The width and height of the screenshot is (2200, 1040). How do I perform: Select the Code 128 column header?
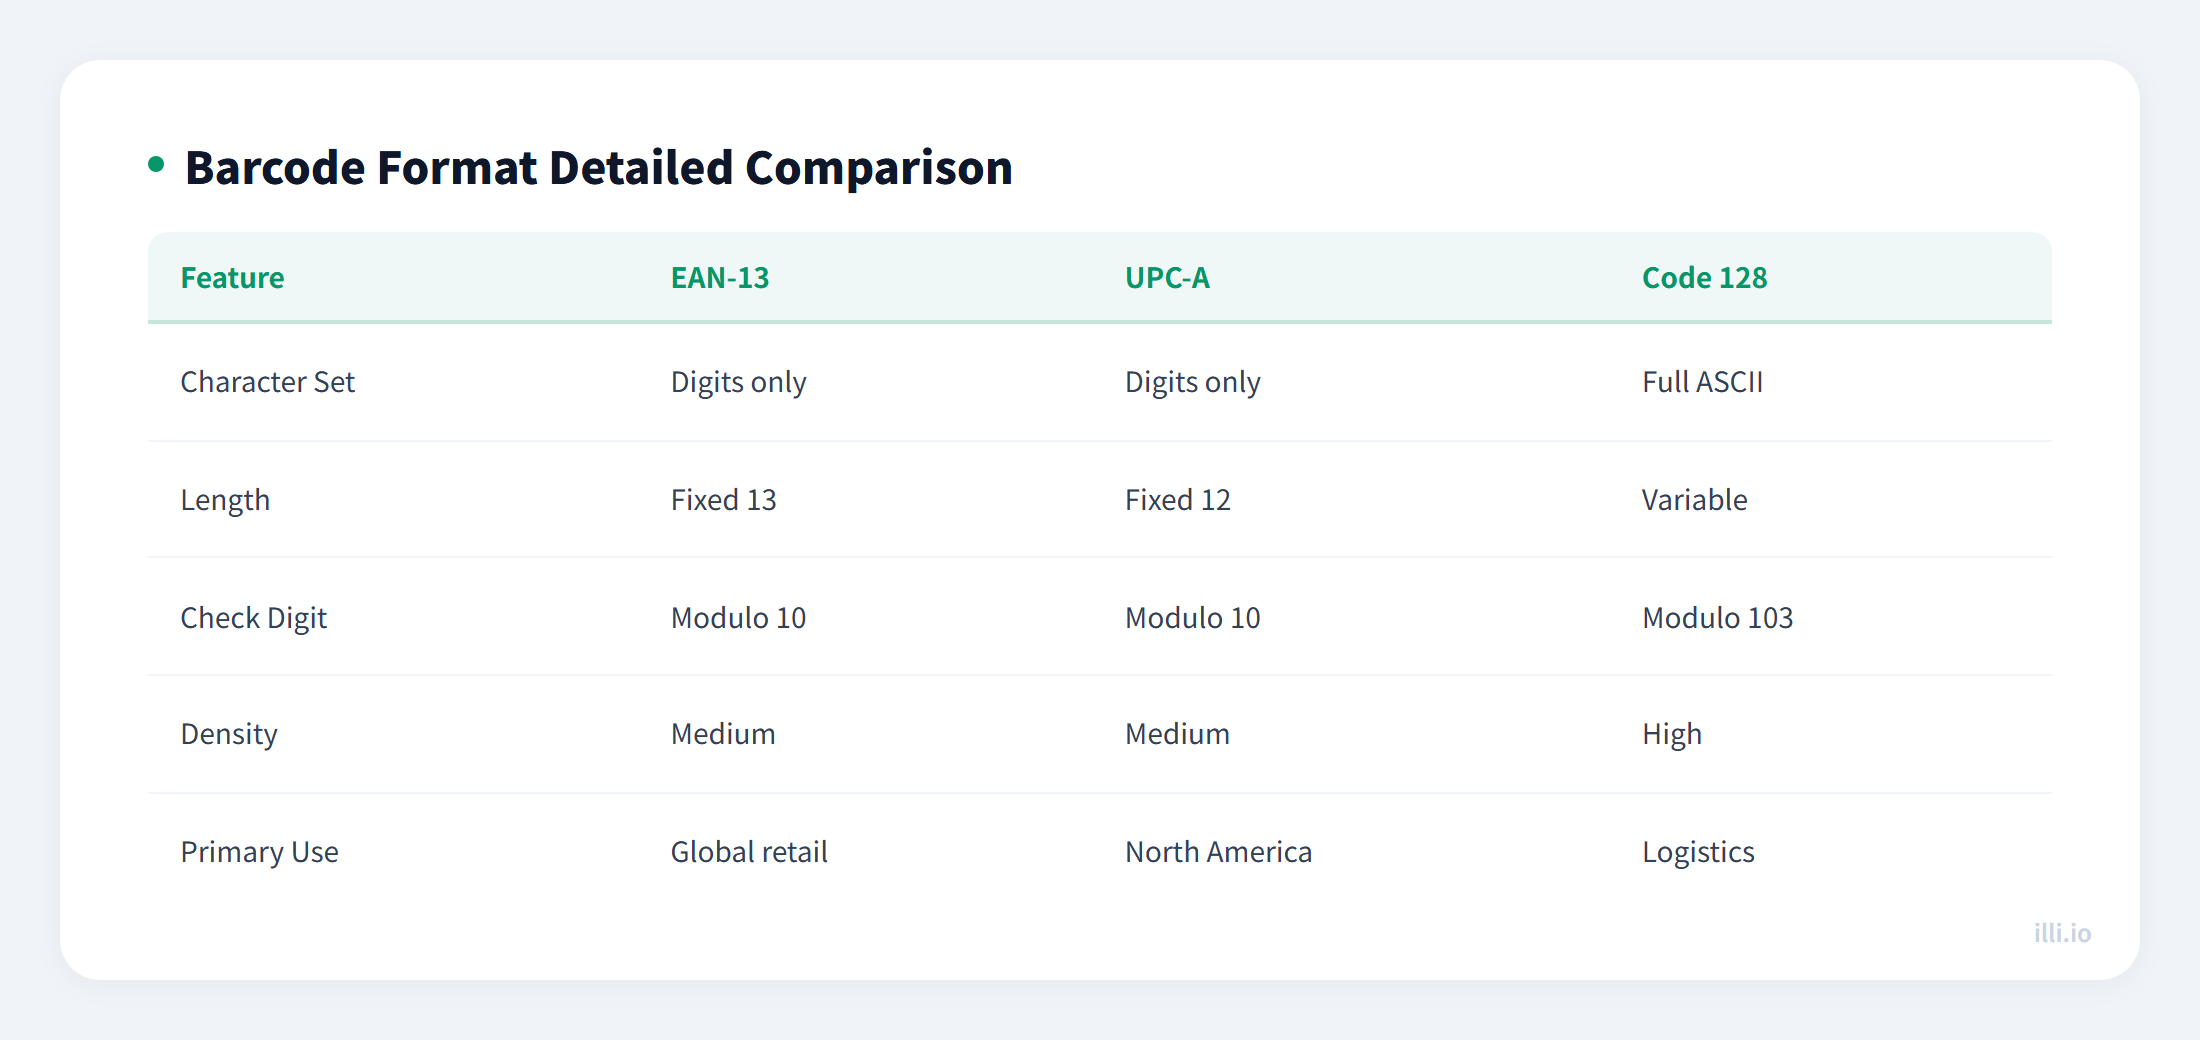pos(1704,278)
